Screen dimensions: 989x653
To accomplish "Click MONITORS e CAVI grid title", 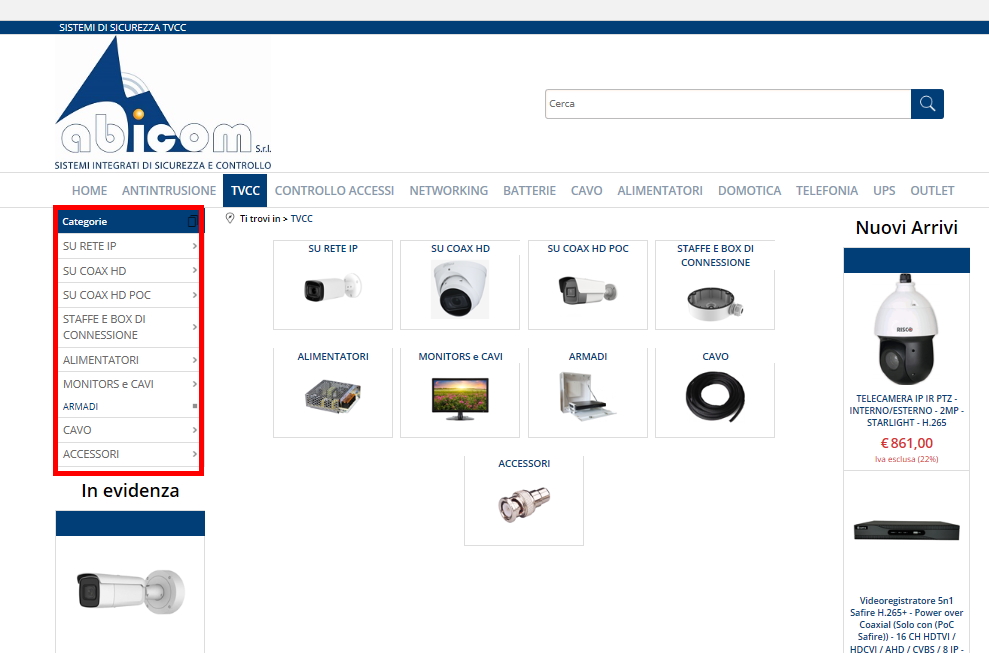I will pyautogui.click(x=460, y=356).
